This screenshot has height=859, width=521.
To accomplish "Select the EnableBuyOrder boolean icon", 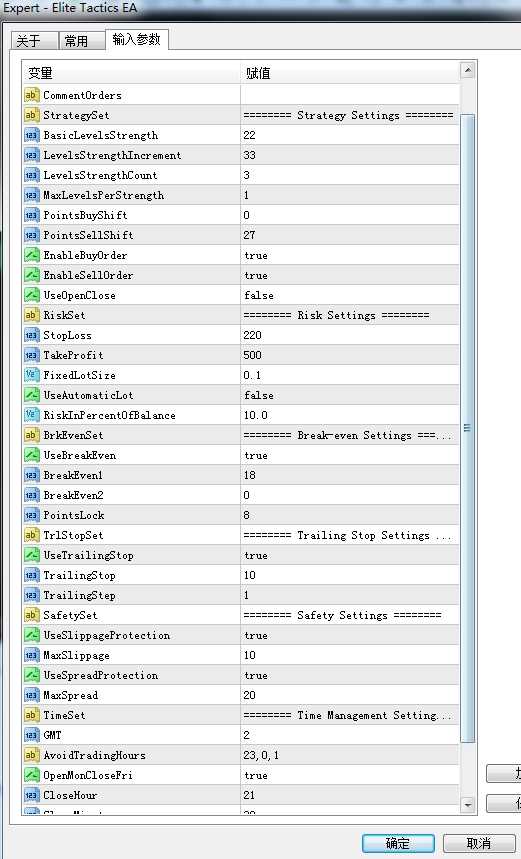I will click(x=32, y=255).
